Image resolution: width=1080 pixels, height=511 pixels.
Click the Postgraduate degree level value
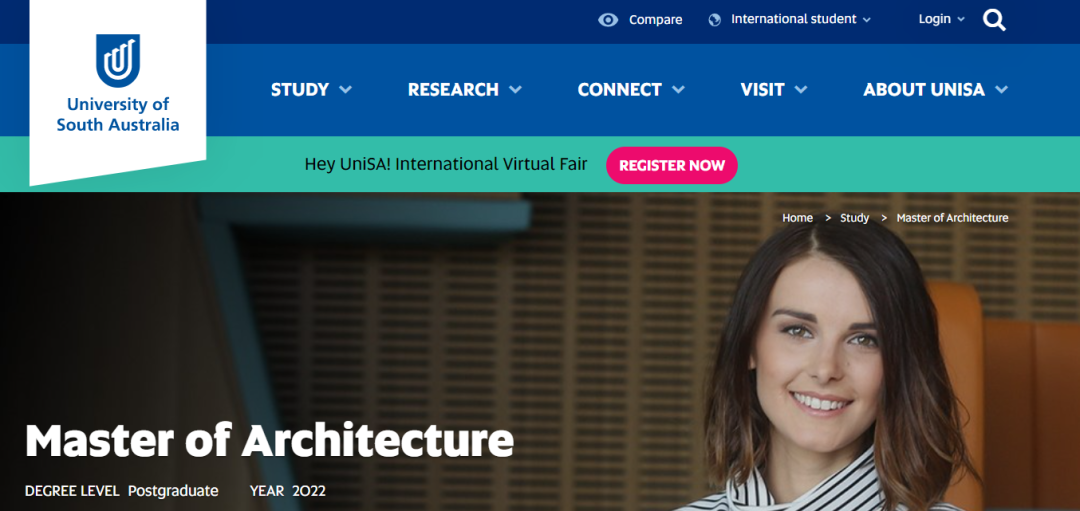coord(173,491)
